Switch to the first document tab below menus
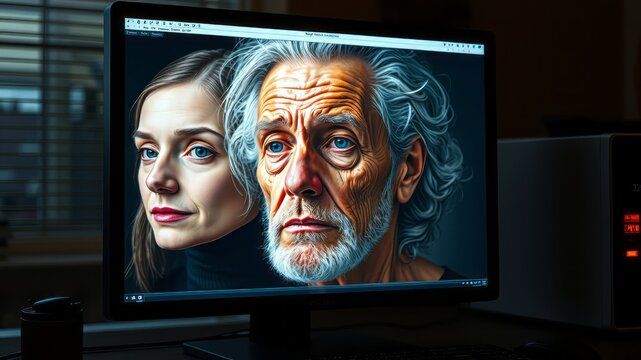The height and width of the screenshot is (360, 641). pyautogui.click(x=132, y=33)
